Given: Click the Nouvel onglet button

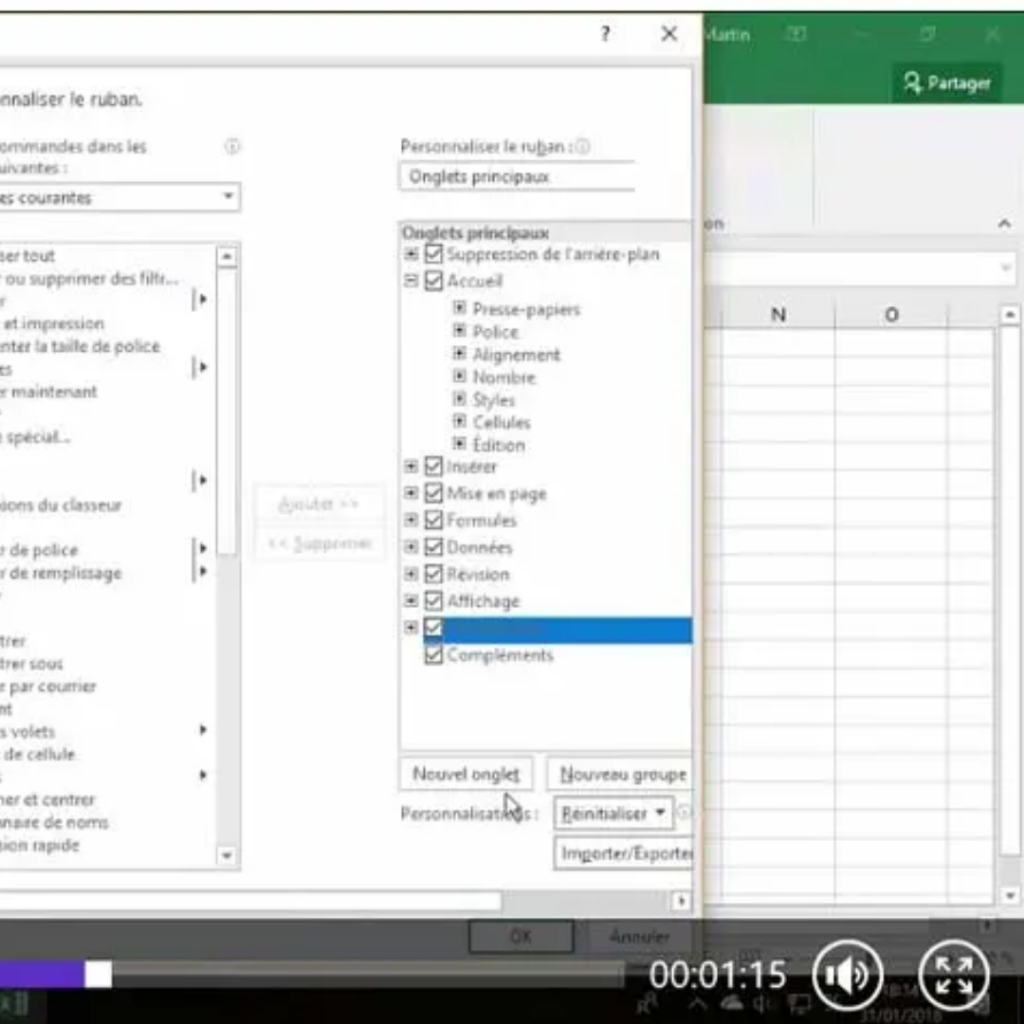Looking at the screenshot, I should tap(466, 774).
